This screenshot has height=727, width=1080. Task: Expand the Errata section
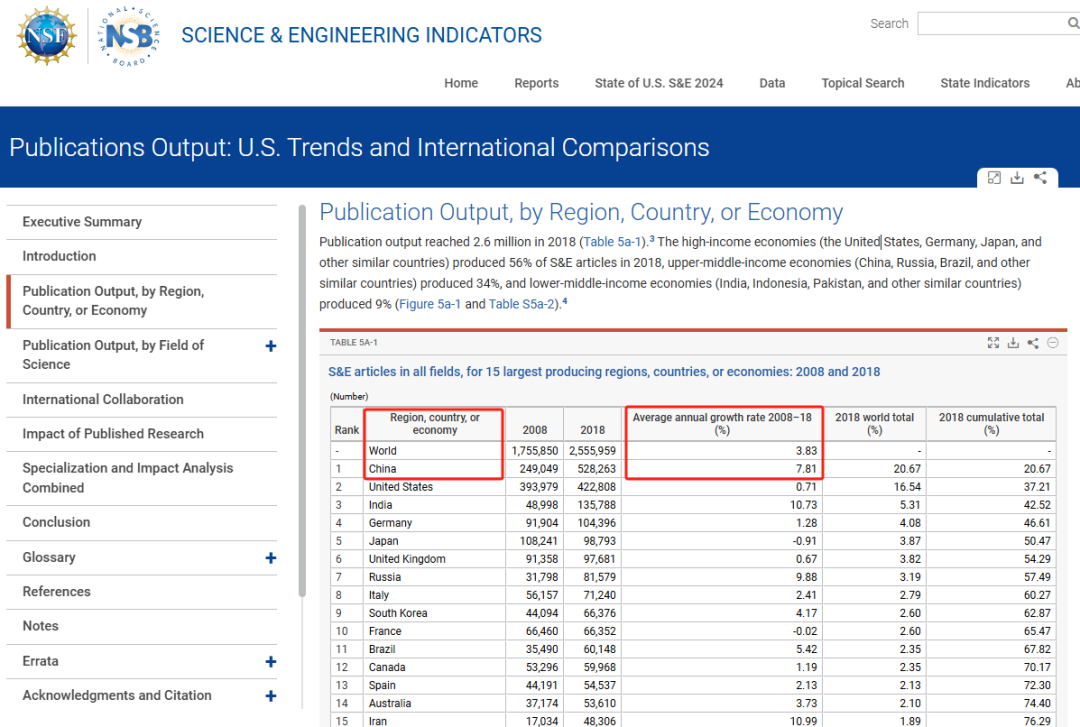click(271, 662)
